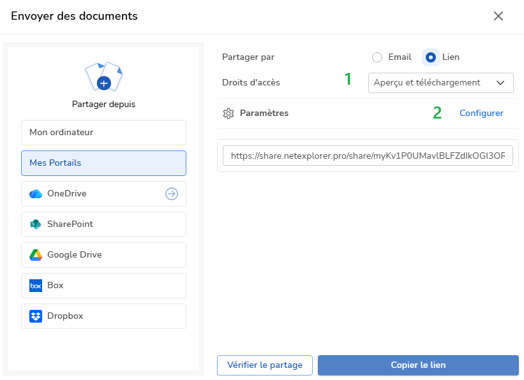The width and height of the screenshot is (524, 380).
Task: Click the arrow circle icon beside OneDrive
Action: click(171, 194)
